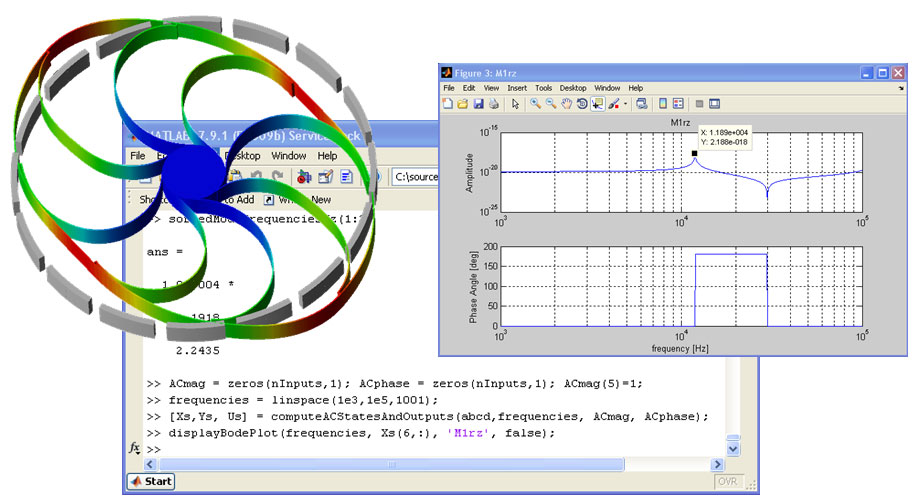Screen dimensions: 912x499
Task: Click the Insert Colorbar icon
Action: [x=662, y=104]
